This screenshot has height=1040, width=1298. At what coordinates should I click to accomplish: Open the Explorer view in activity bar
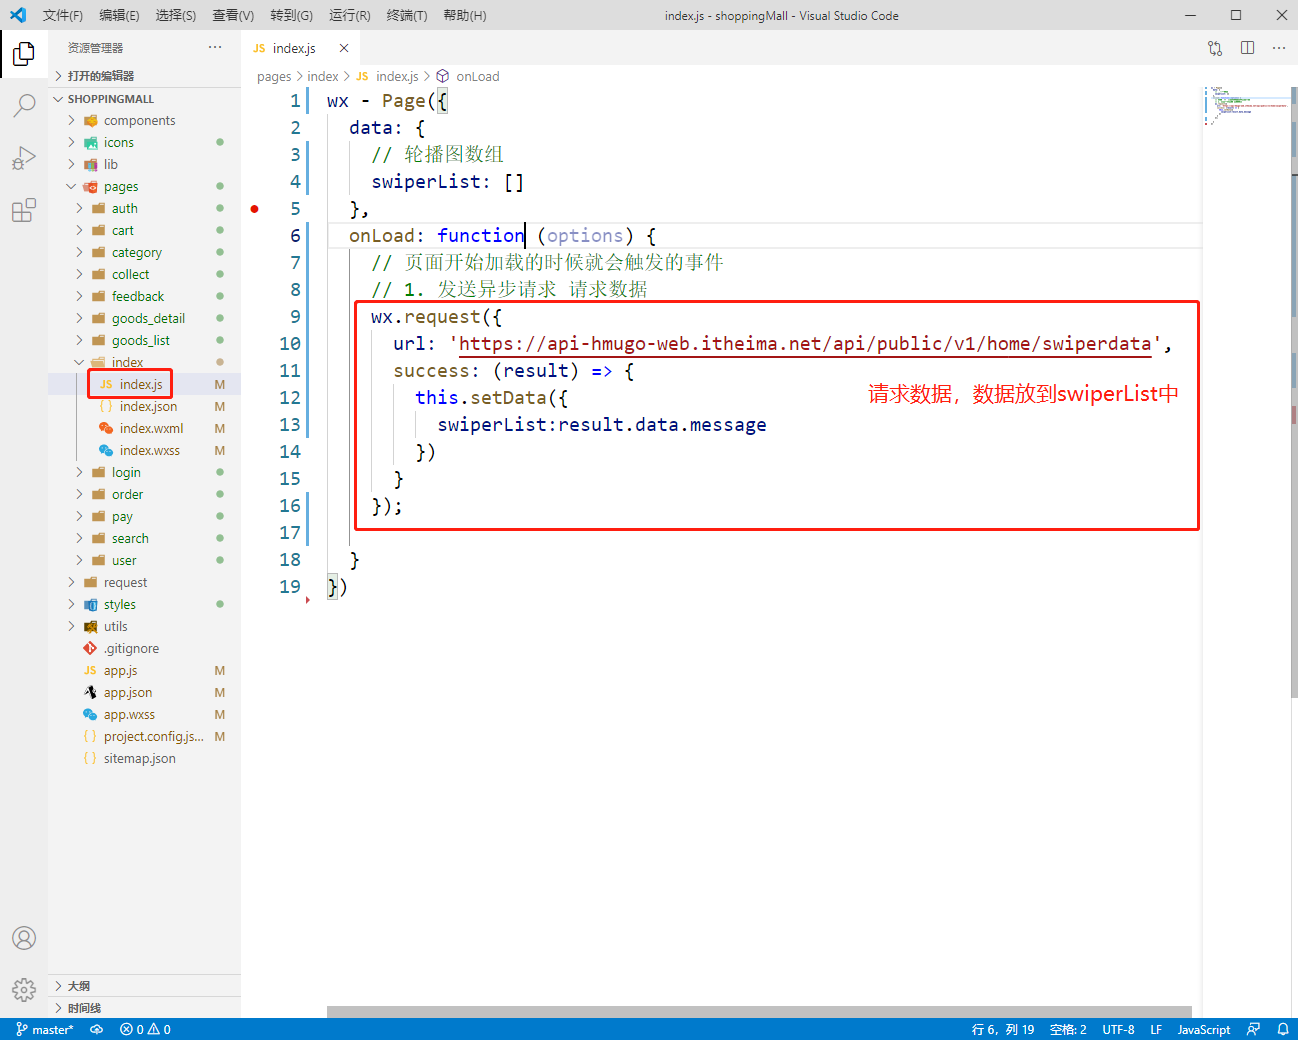pos(24,54)
